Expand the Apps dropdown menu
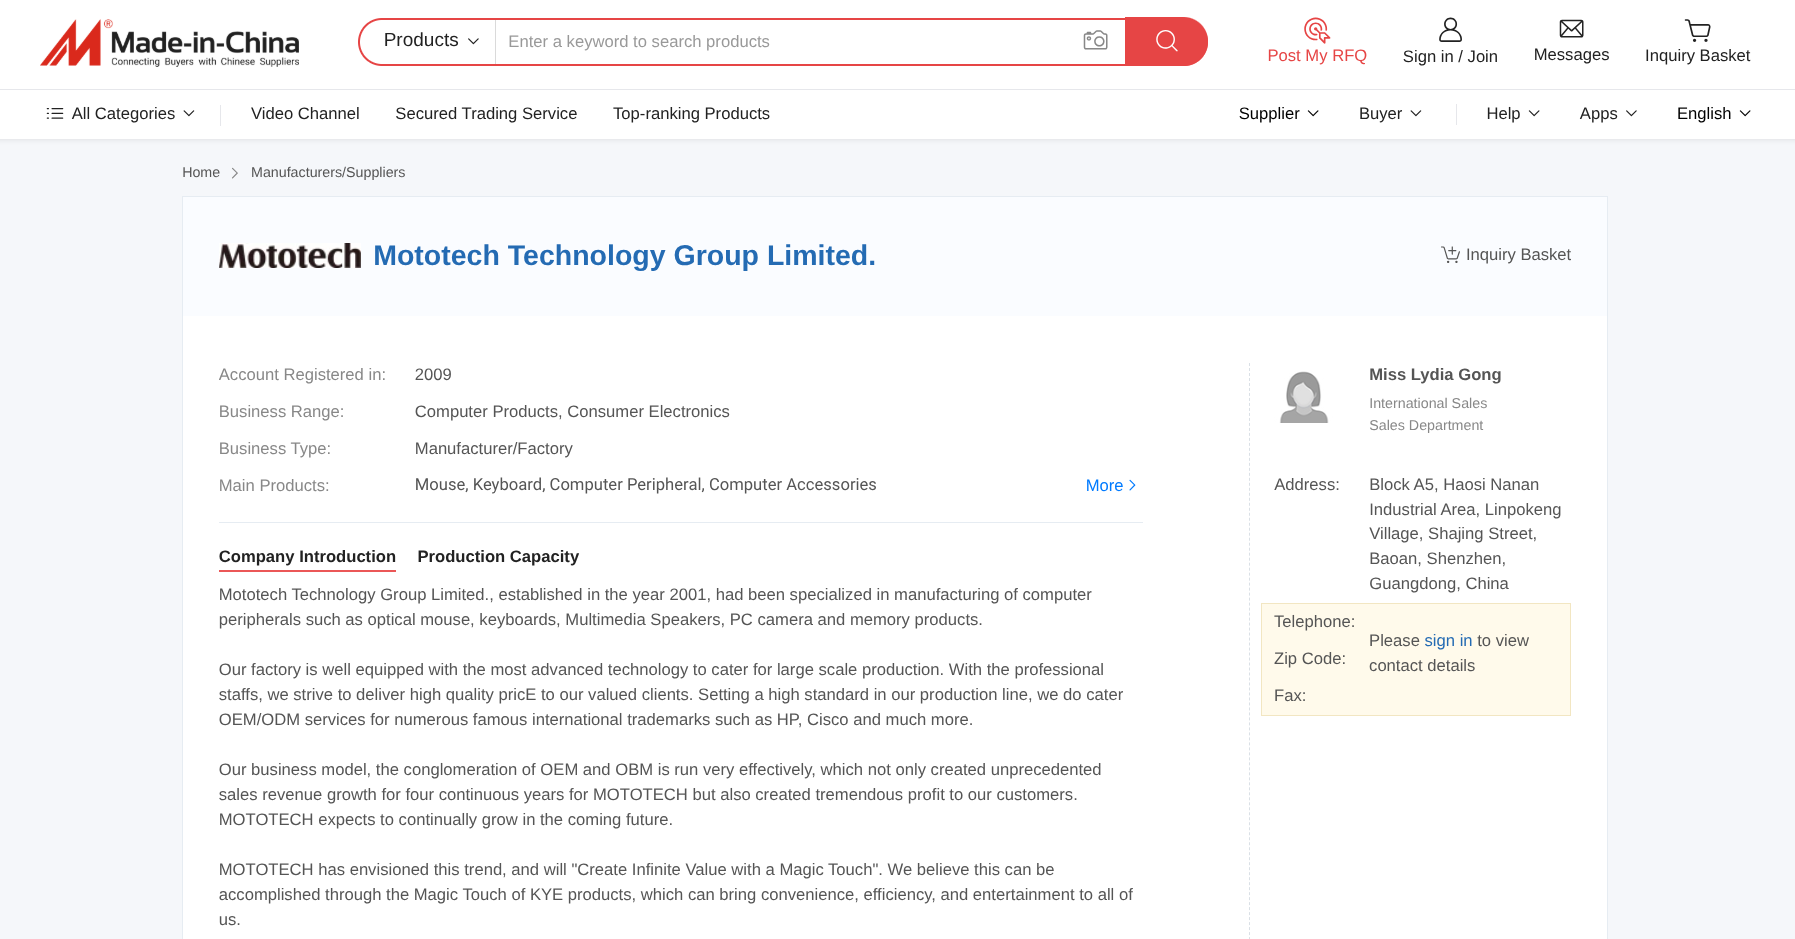This screenshot has width=1795, height=939. click(x=1607, y=114)
